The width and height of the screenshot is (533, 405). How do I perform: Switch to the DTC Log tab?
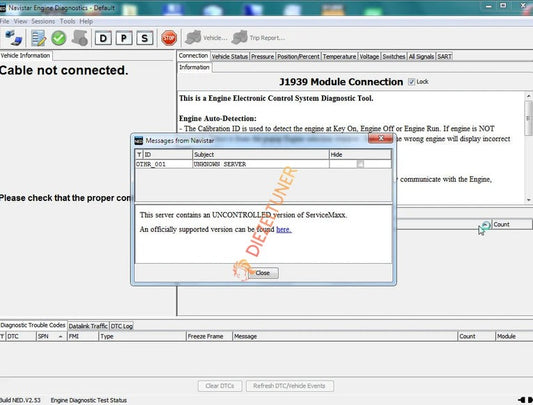121,326
